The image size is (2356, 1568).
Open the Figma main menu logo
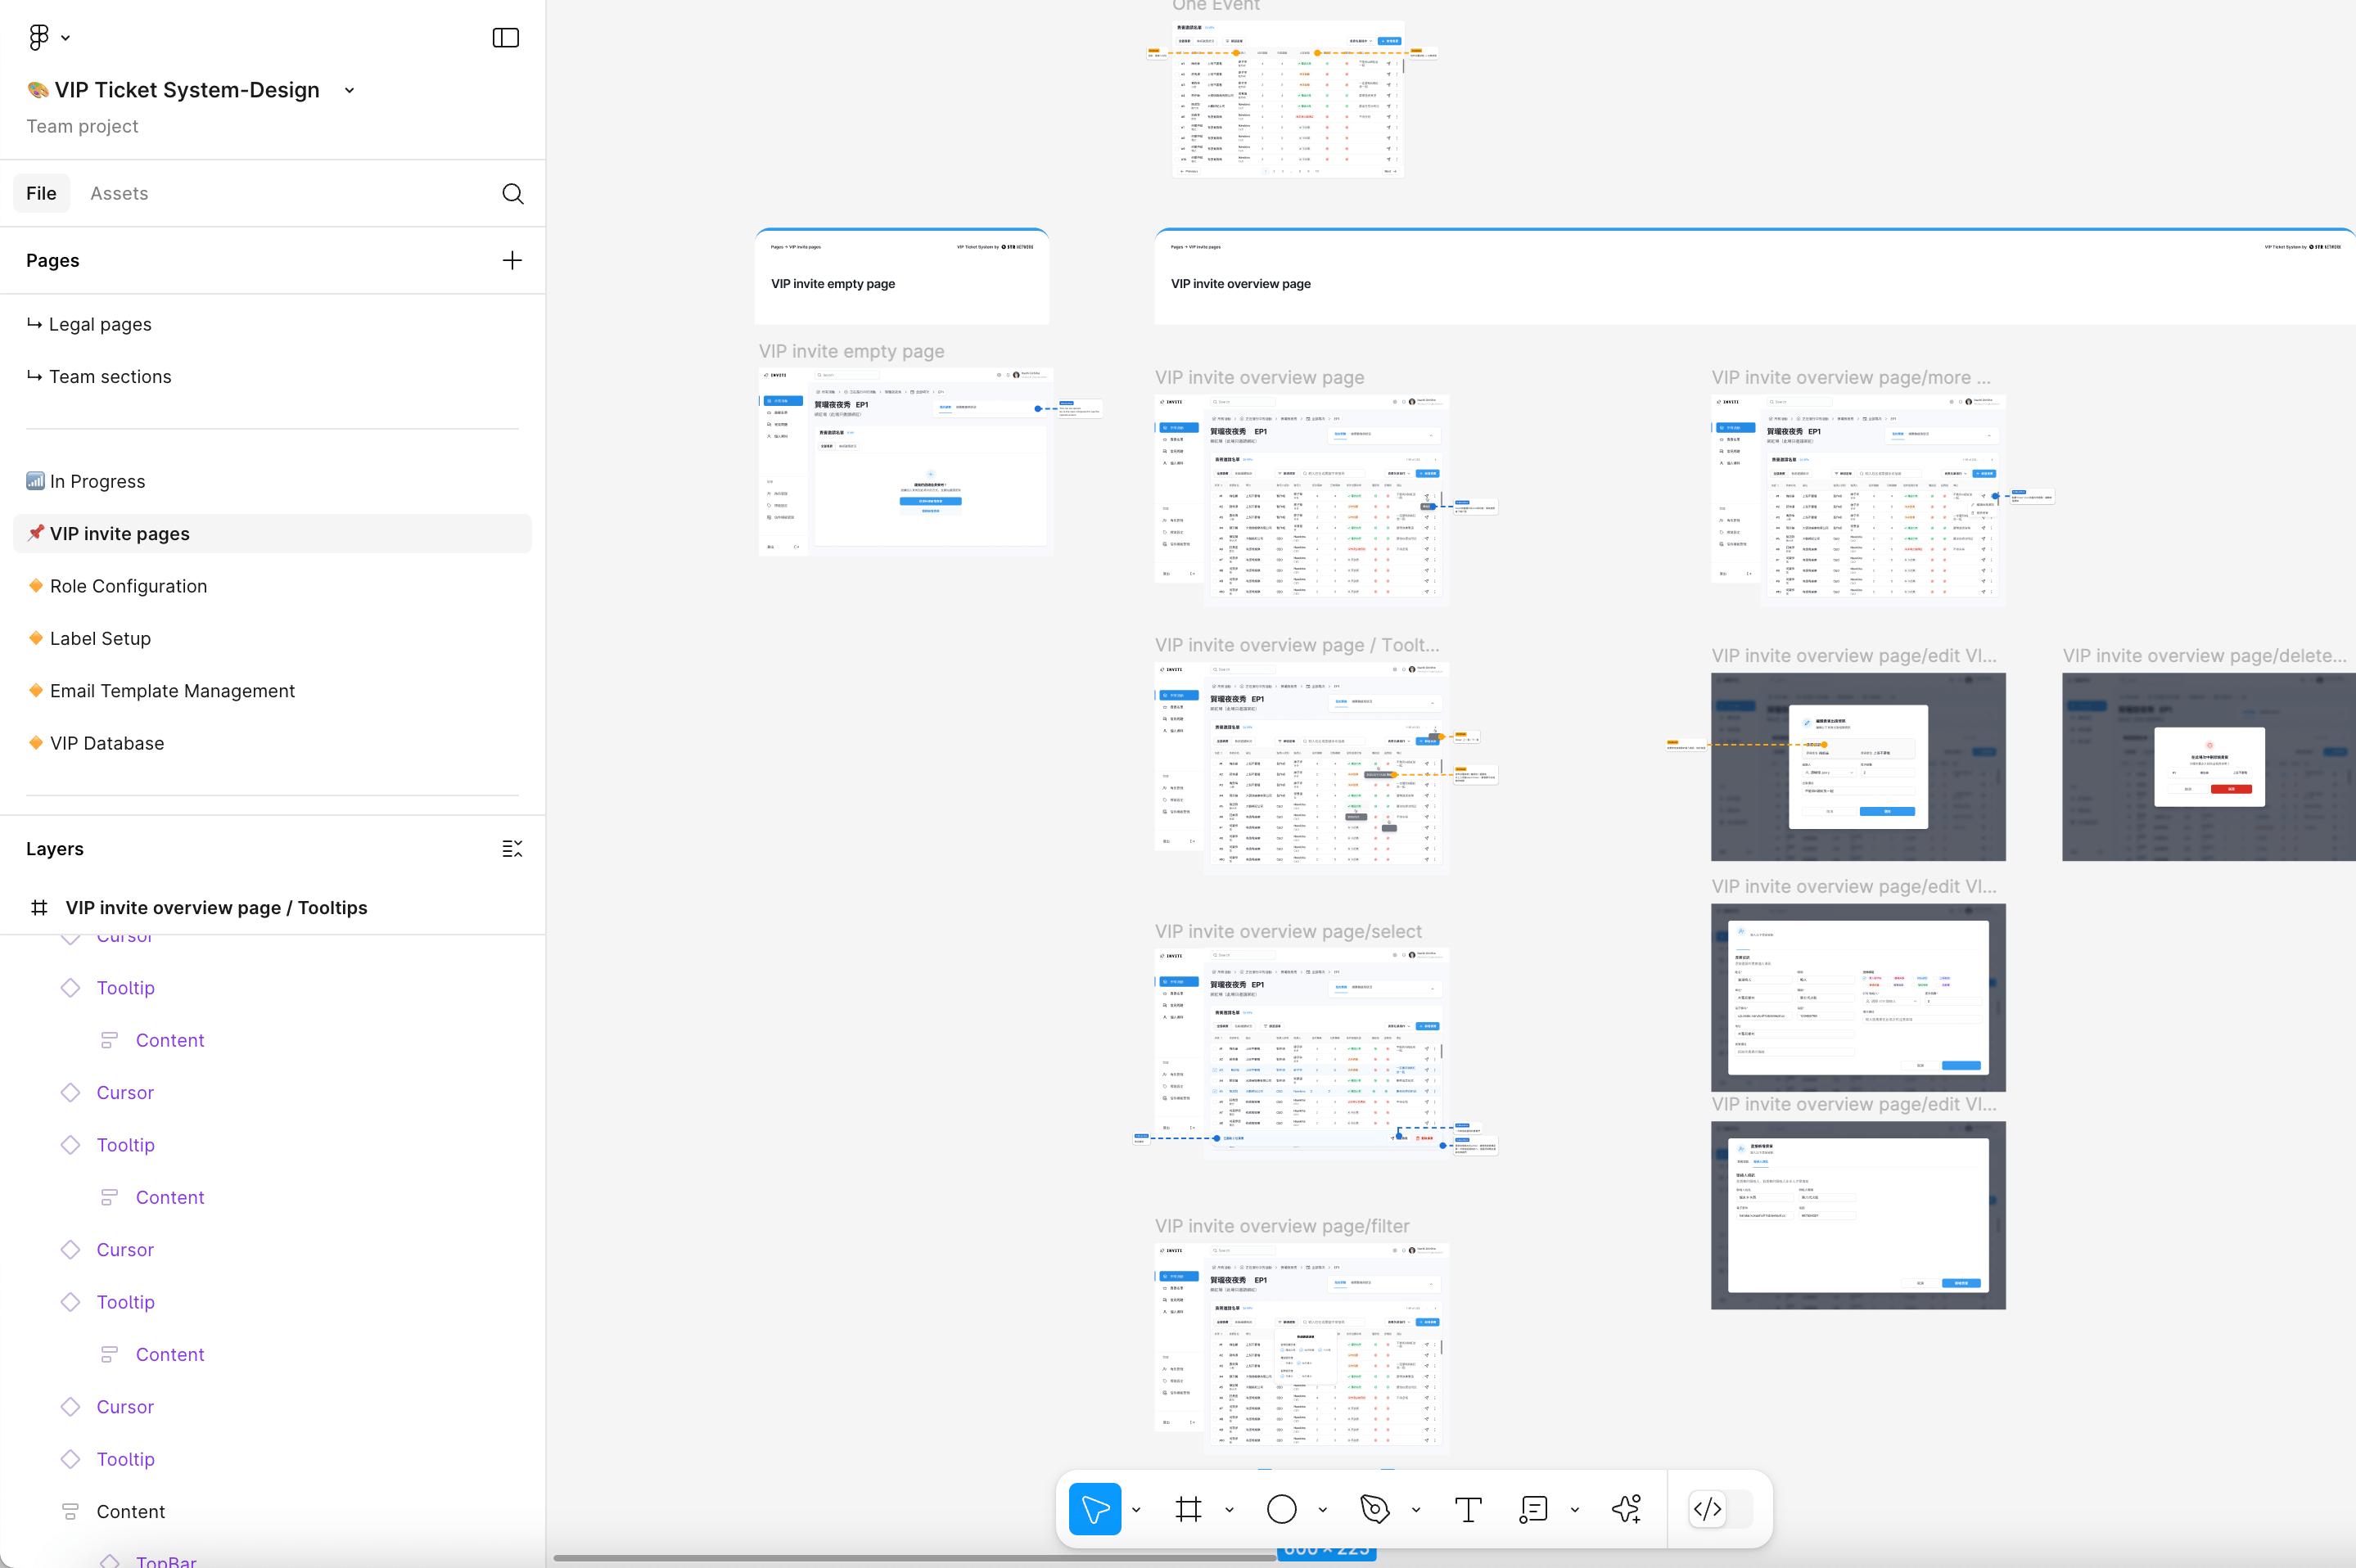click(x=39, y=37)
